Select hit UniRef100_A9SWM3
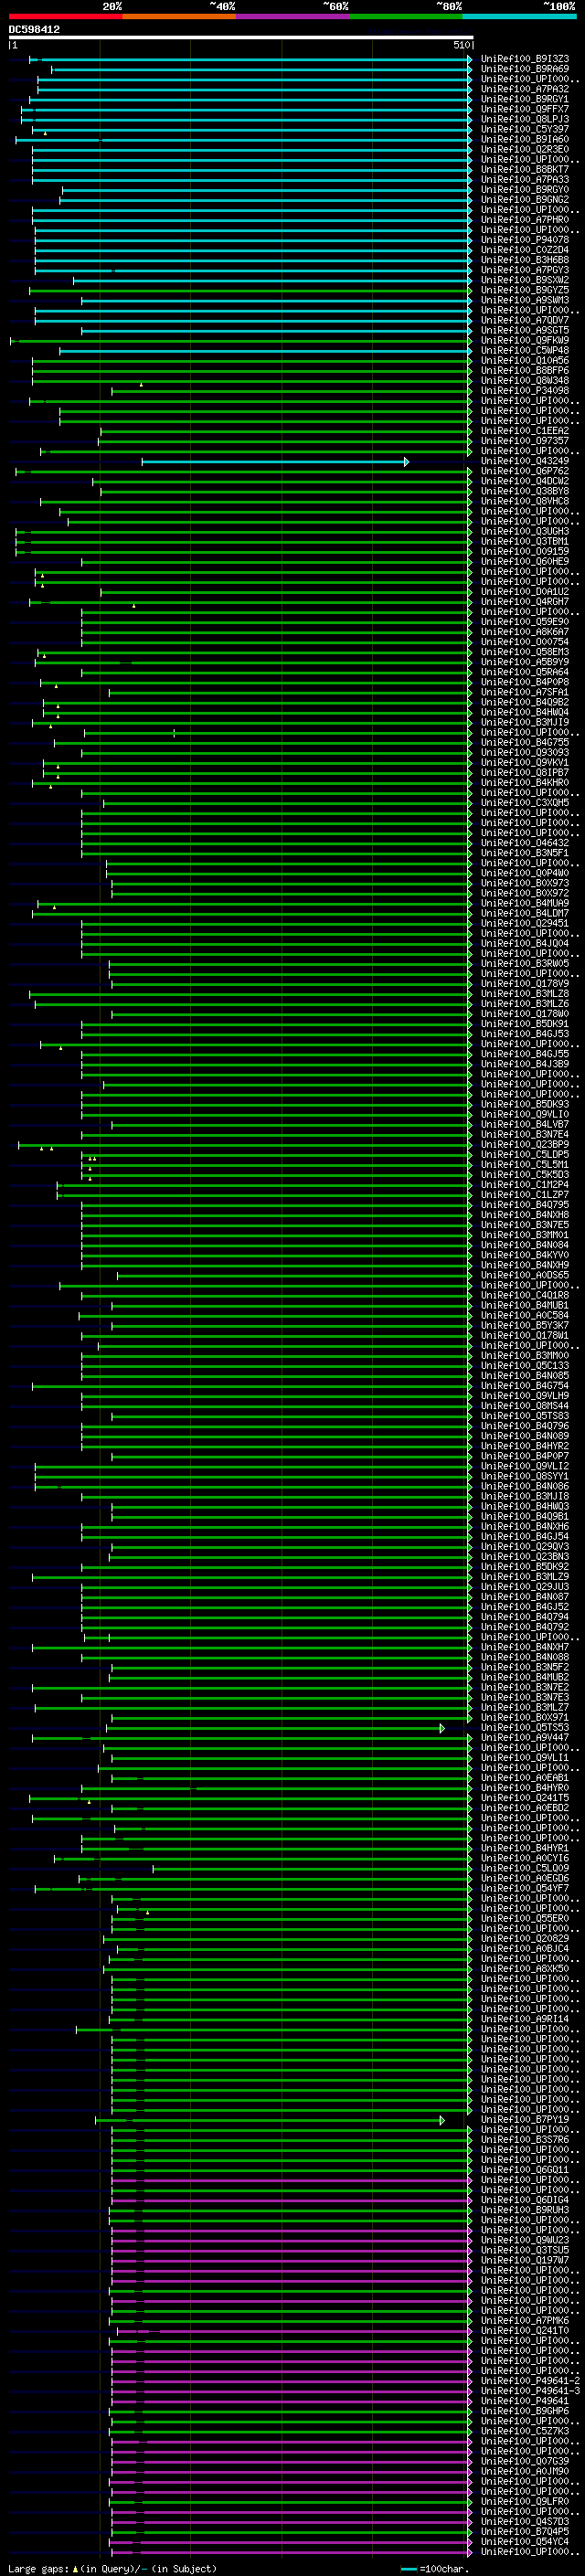Viewport: 585px width, 2576px height. point(525,301)
